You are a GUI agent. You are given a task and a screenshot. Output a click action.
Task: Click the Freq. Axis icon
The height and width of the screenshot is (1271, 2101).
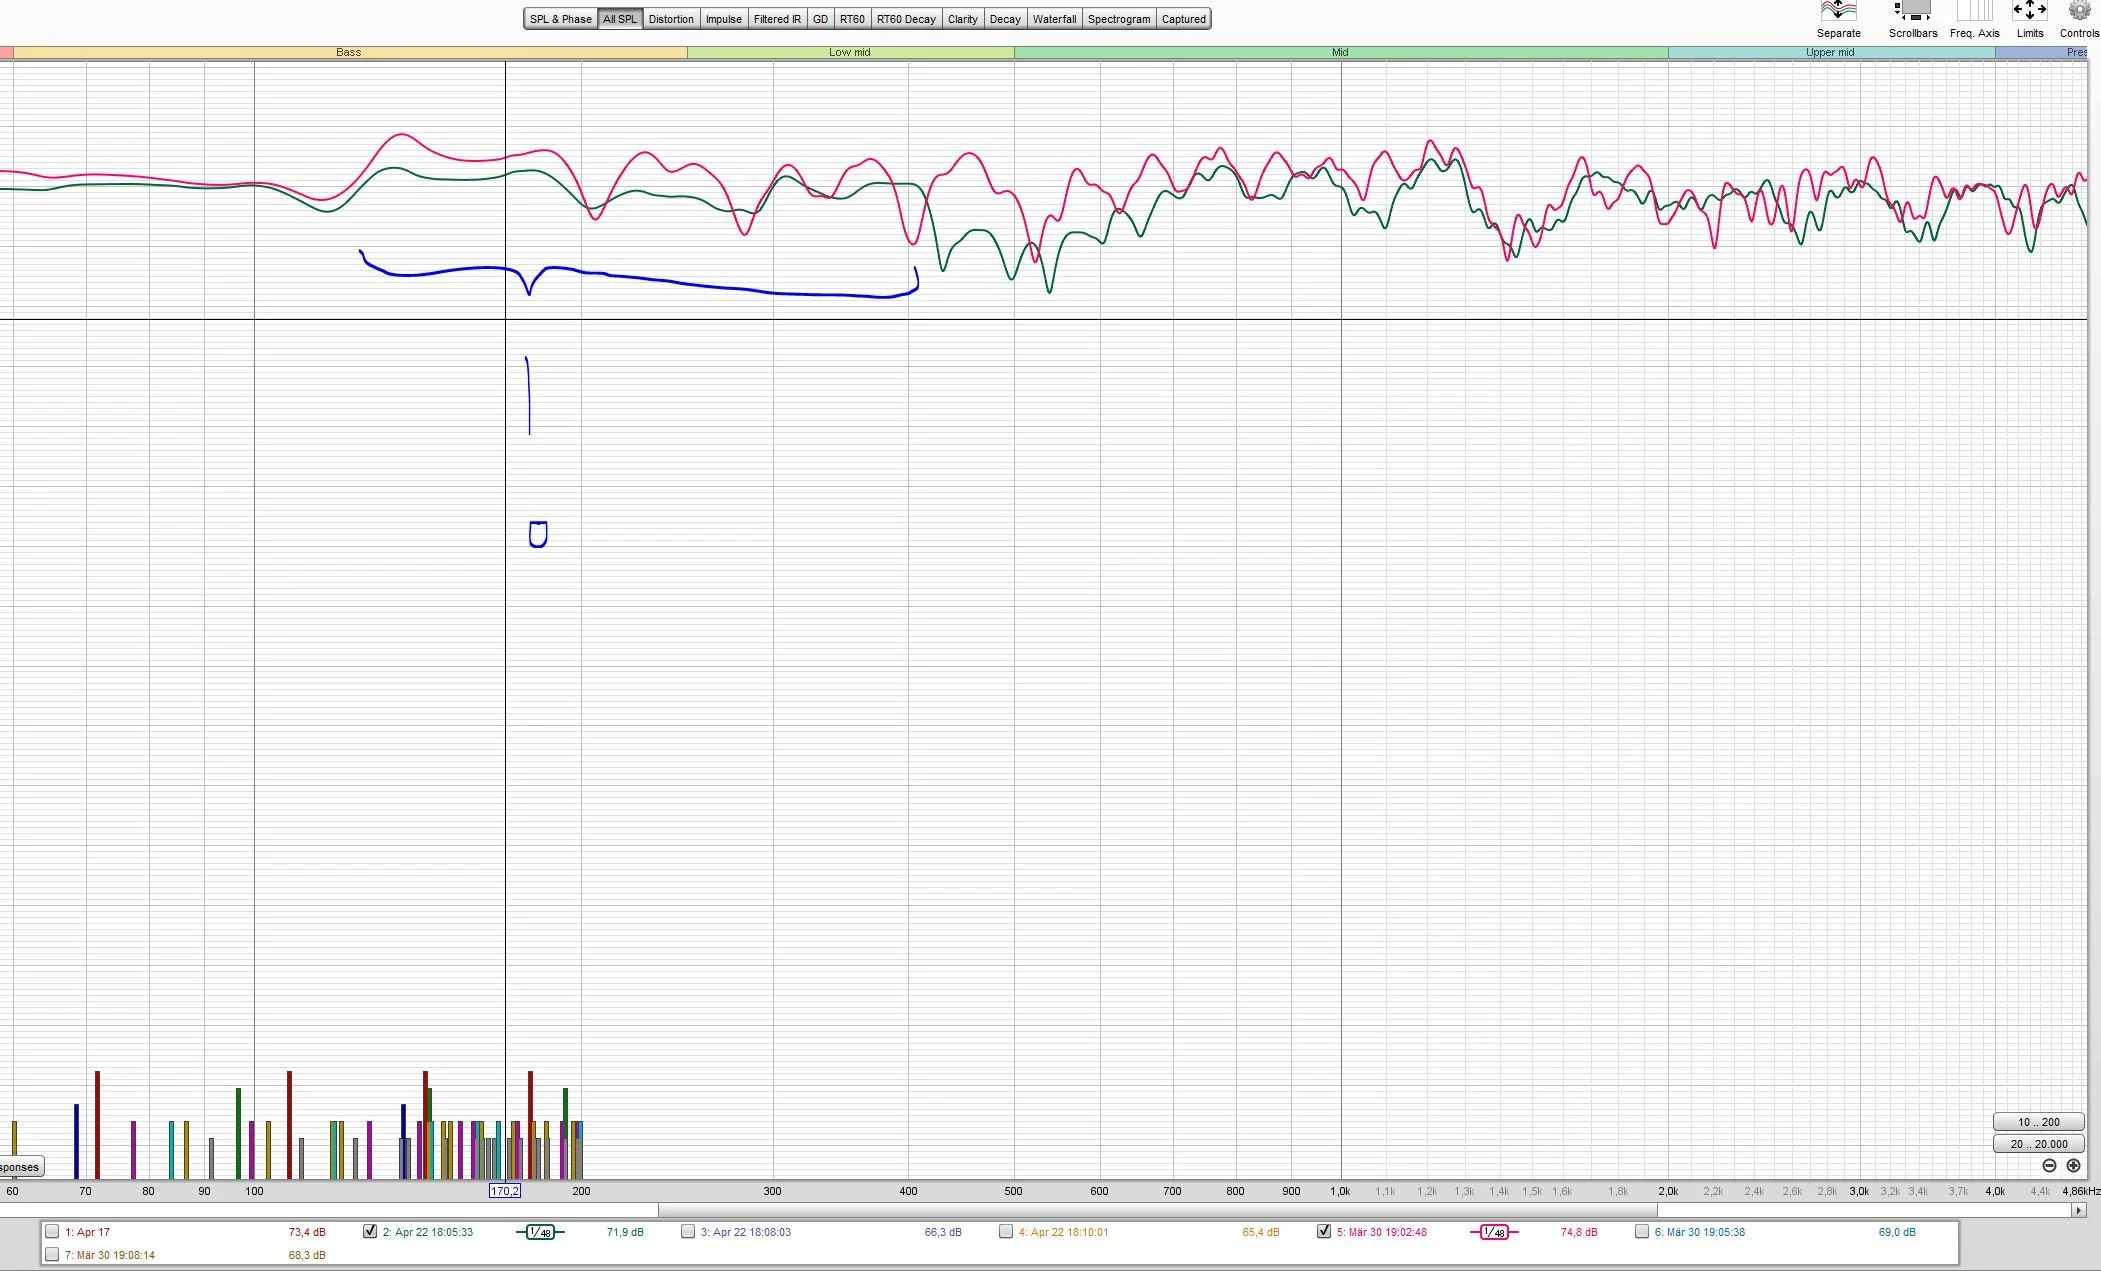click(x=1974, y=11)
